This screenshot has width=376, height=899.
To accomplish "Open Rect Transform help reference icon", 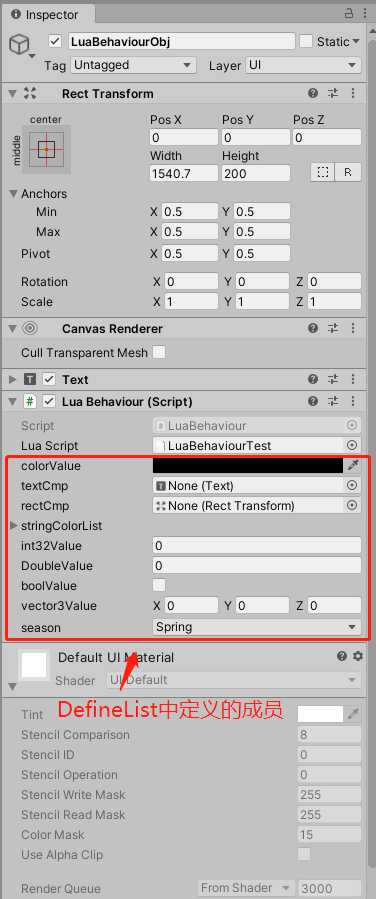I will click(x=313, y=93).
